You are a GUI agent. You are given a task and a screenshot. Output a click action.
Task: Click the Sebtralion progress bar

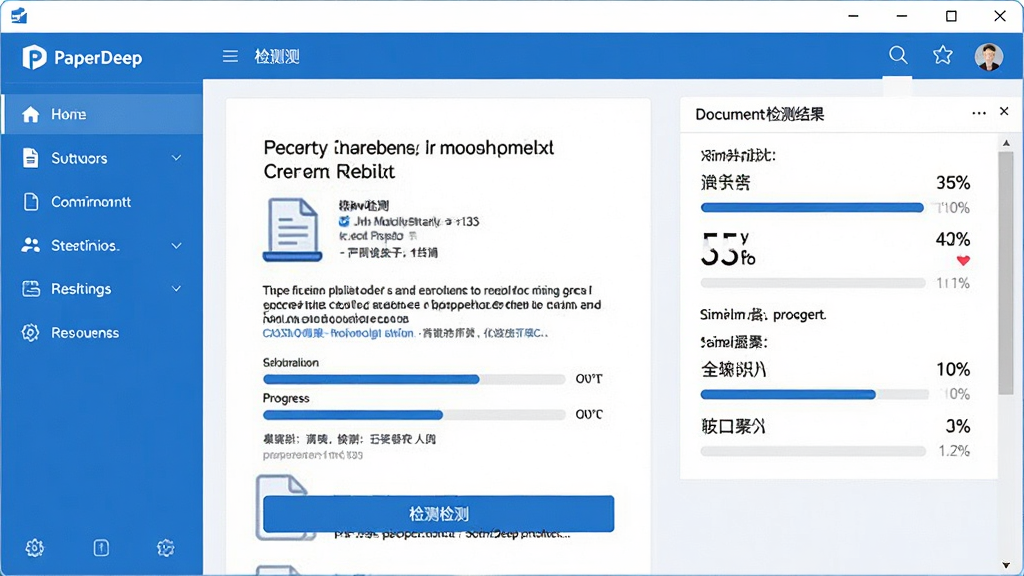coord(414,379)
